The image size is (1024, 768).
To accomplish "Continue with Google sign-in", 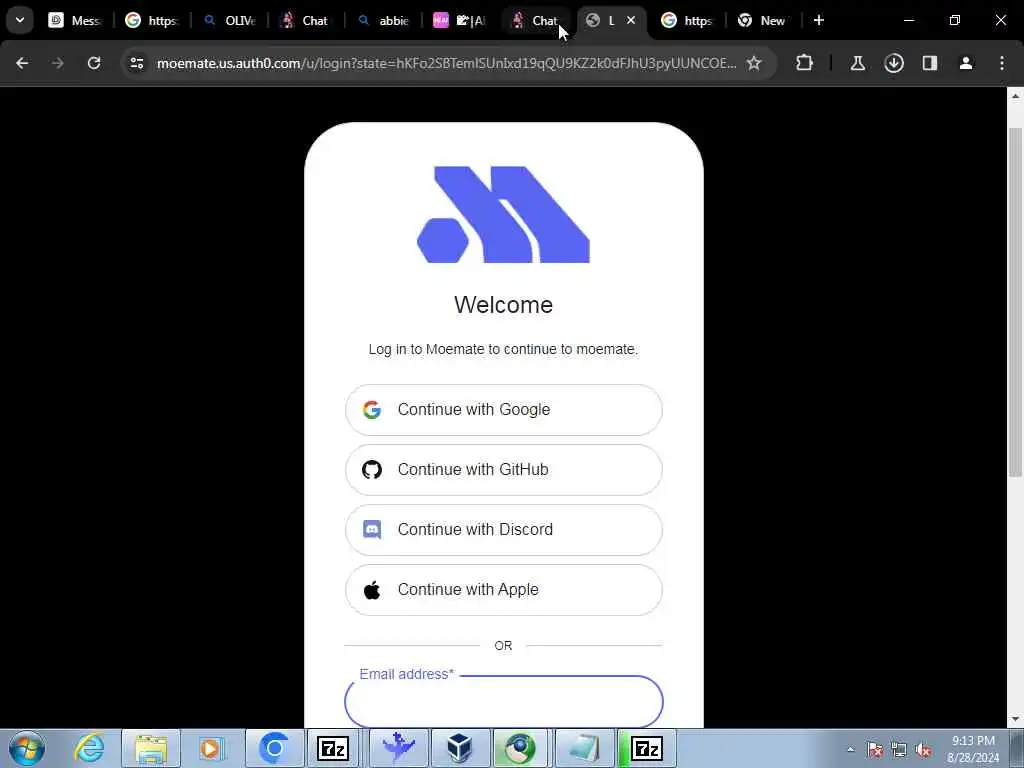I will (x=504, y=409).
